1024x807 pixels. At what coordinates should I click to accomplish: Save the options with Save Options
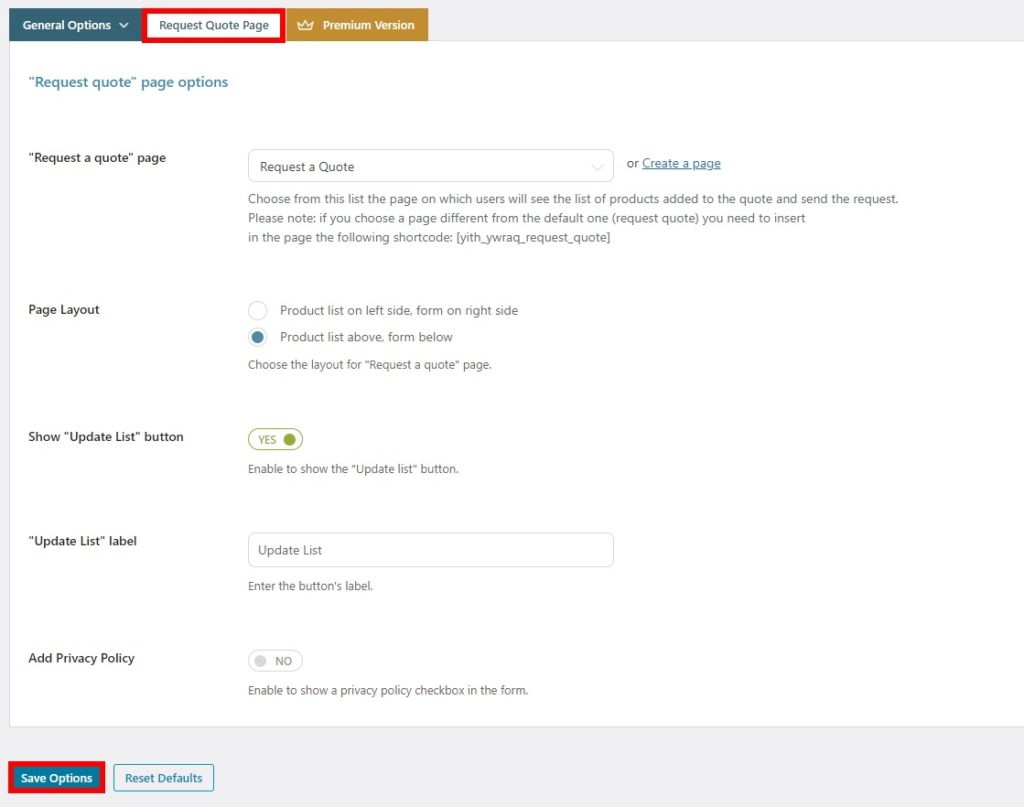(56, 778)
